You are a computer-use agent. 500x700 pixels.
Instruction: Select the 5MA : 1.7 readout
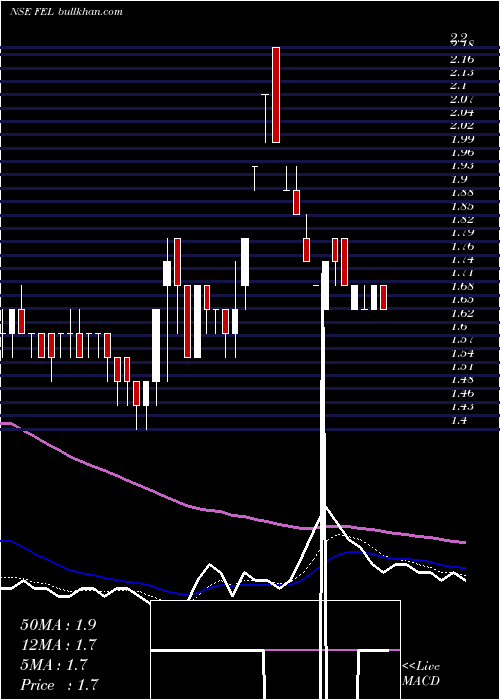tap(54, 665)
